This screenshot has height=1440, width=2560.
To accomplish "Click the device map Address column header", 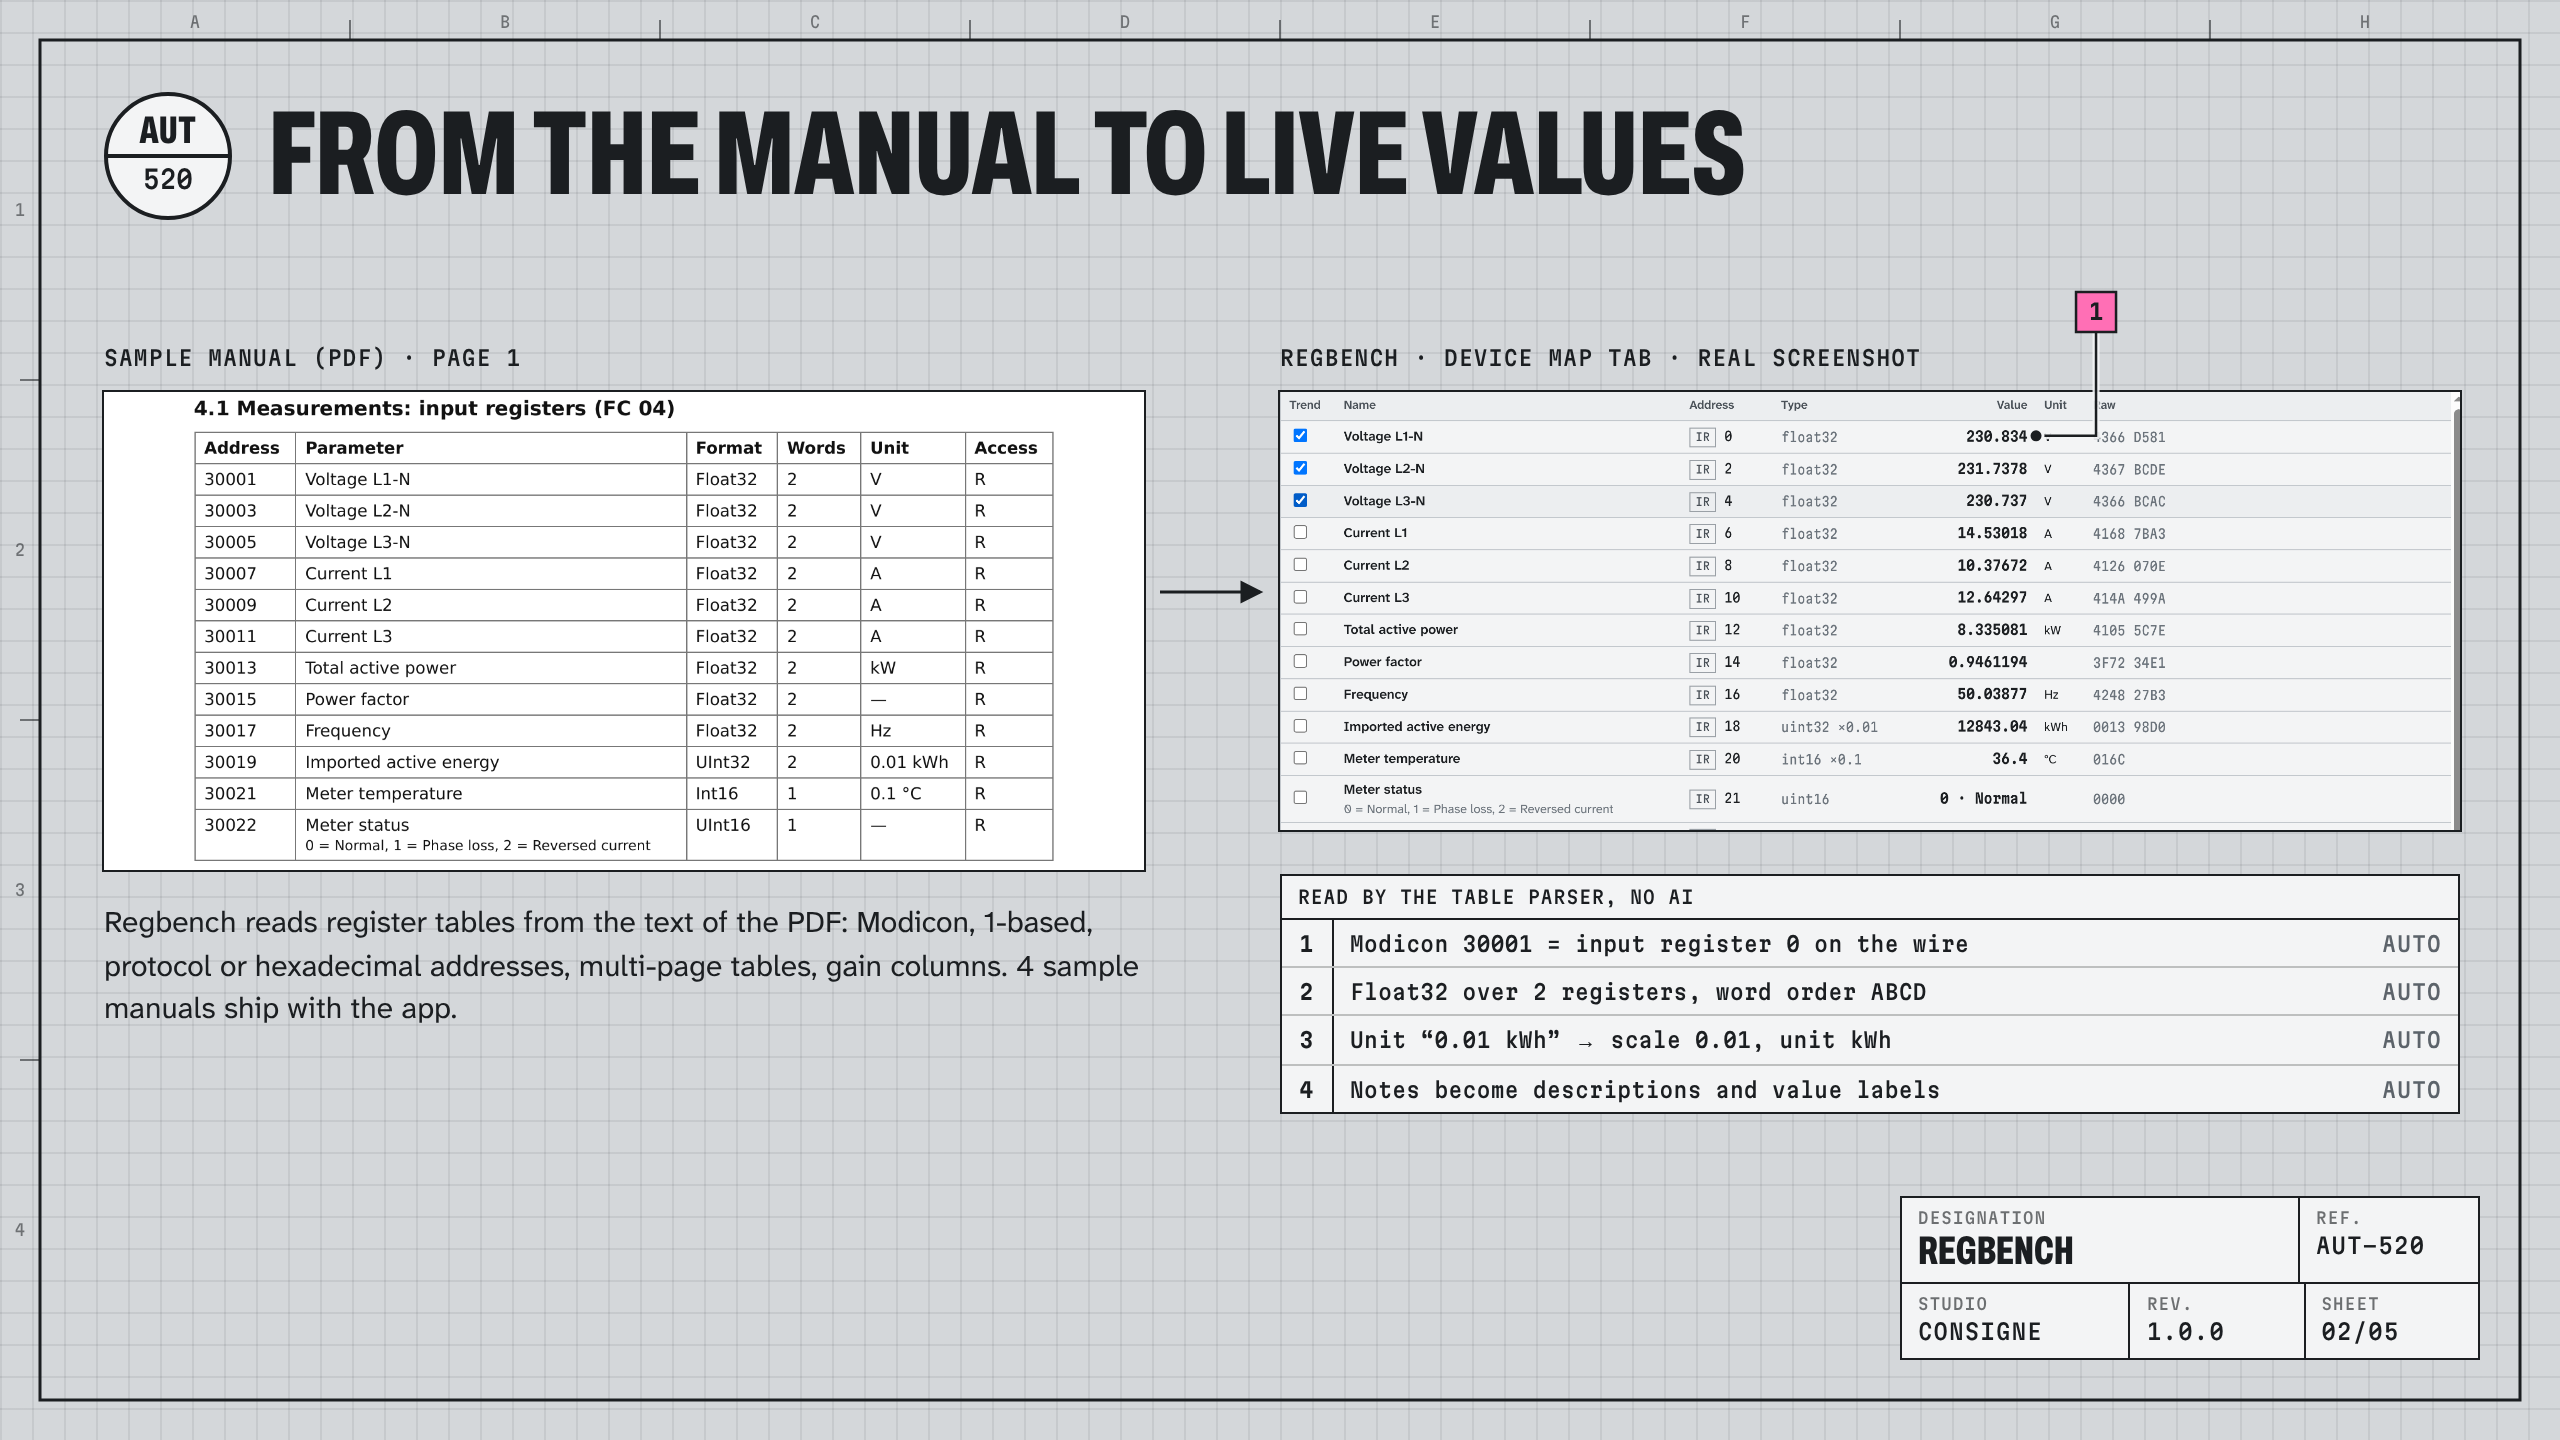I will (1711, 405).
